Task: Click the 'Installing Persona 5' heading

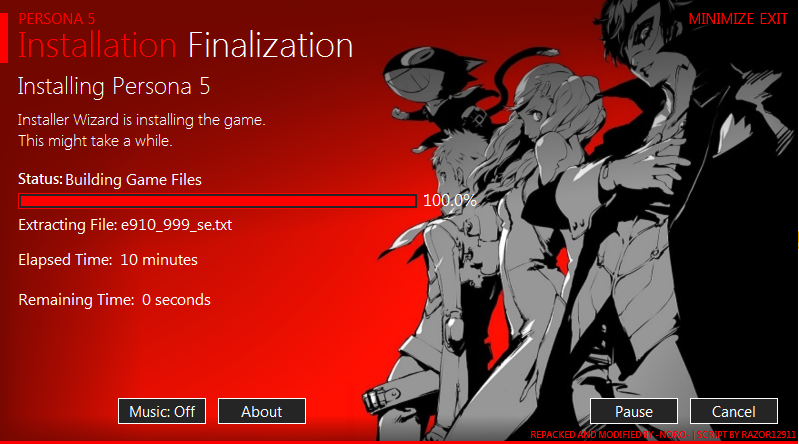Action: coord(114,86)
